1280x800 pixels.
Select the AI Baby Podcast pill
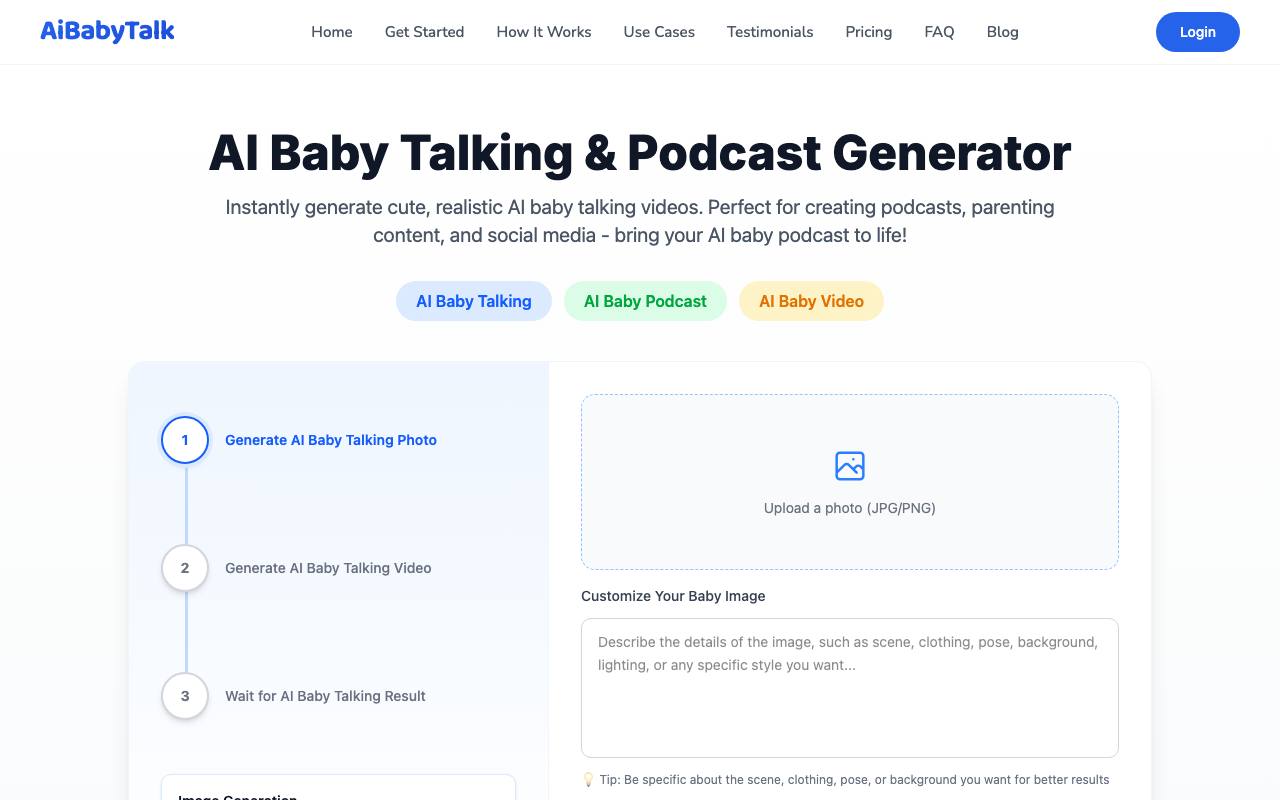pyautogui.click(x=645, y=301)
